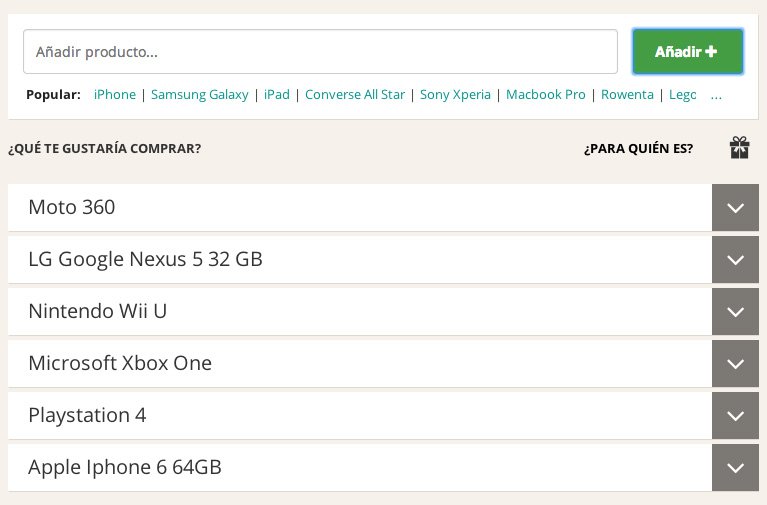Show more popular products via ellipsis
Viewport: 767px width, 505px height.
point(716,95)
